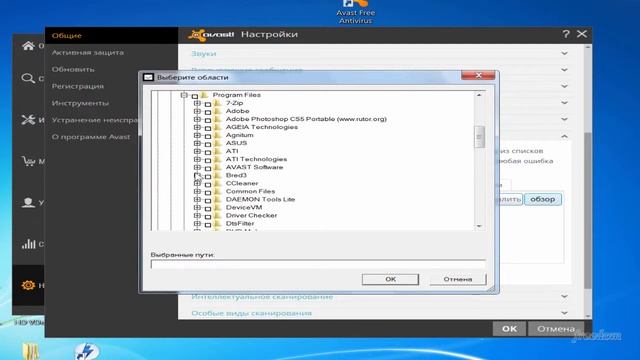Check the 7-Zip folder checkbox
640x360 pixels.
[x=208, y=104]
